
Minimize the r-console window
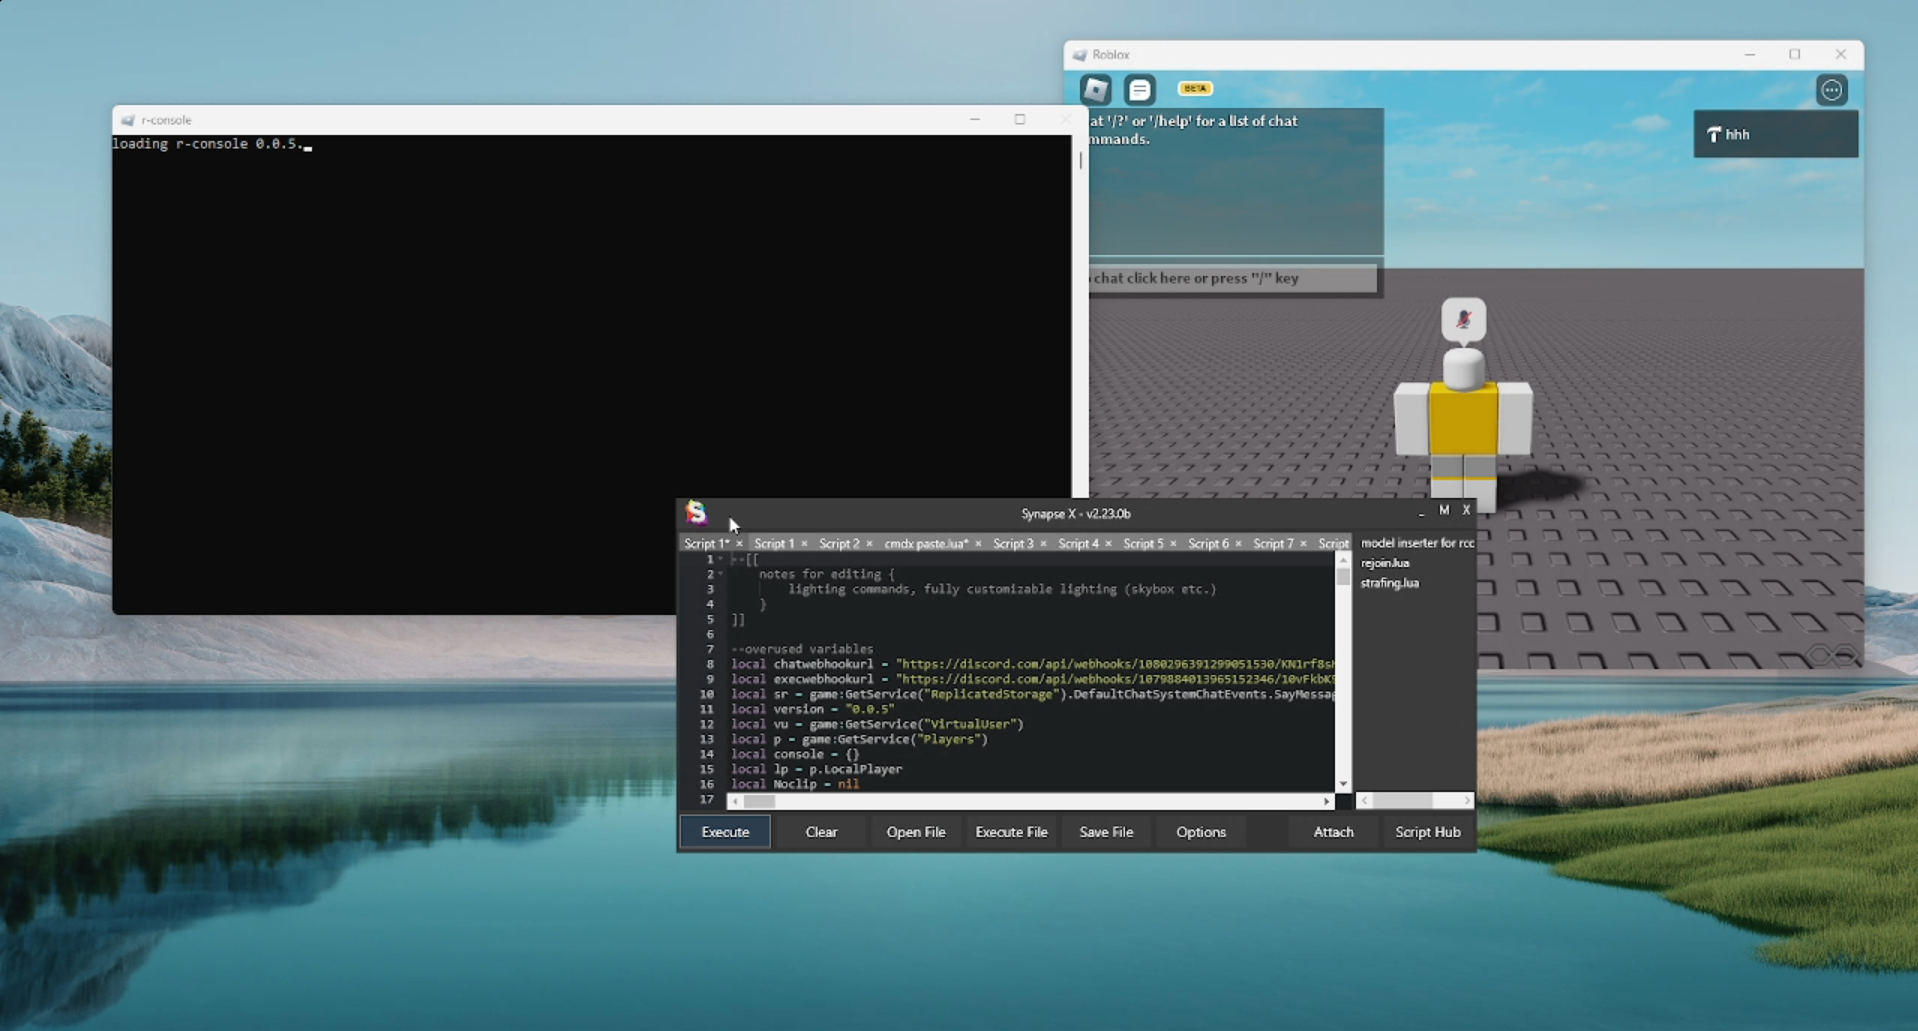coord(975,119)
